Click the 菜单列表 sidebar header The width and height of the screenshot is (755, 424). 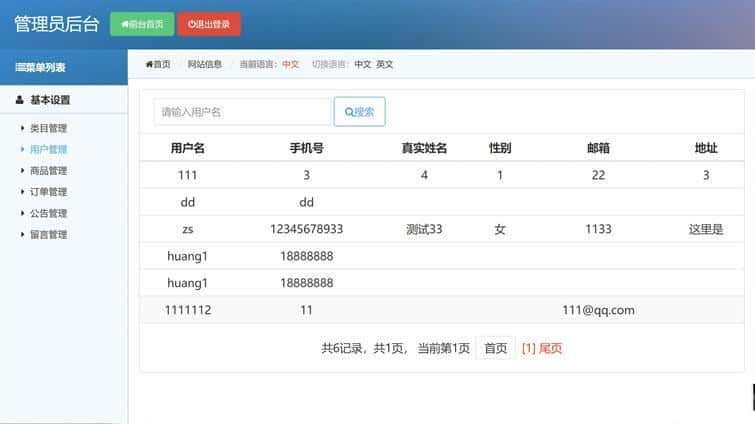click(x=64, y=67)
